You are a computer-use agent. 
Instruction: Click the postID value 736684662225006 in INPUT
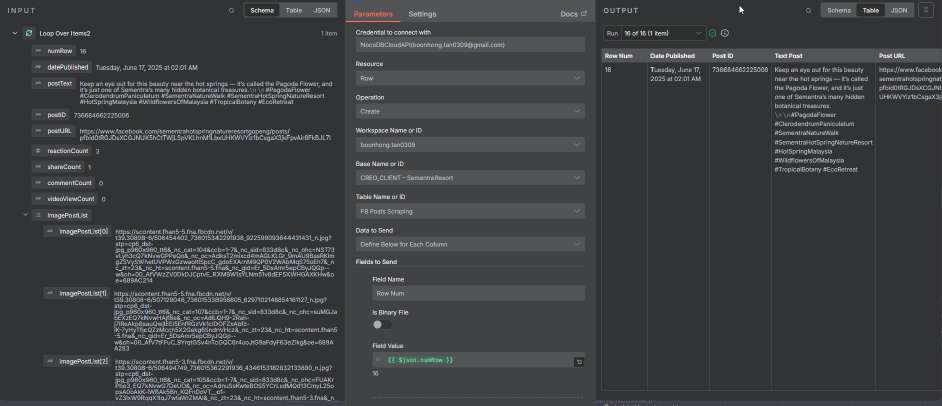pyautogui.click(x=101, y=115)
